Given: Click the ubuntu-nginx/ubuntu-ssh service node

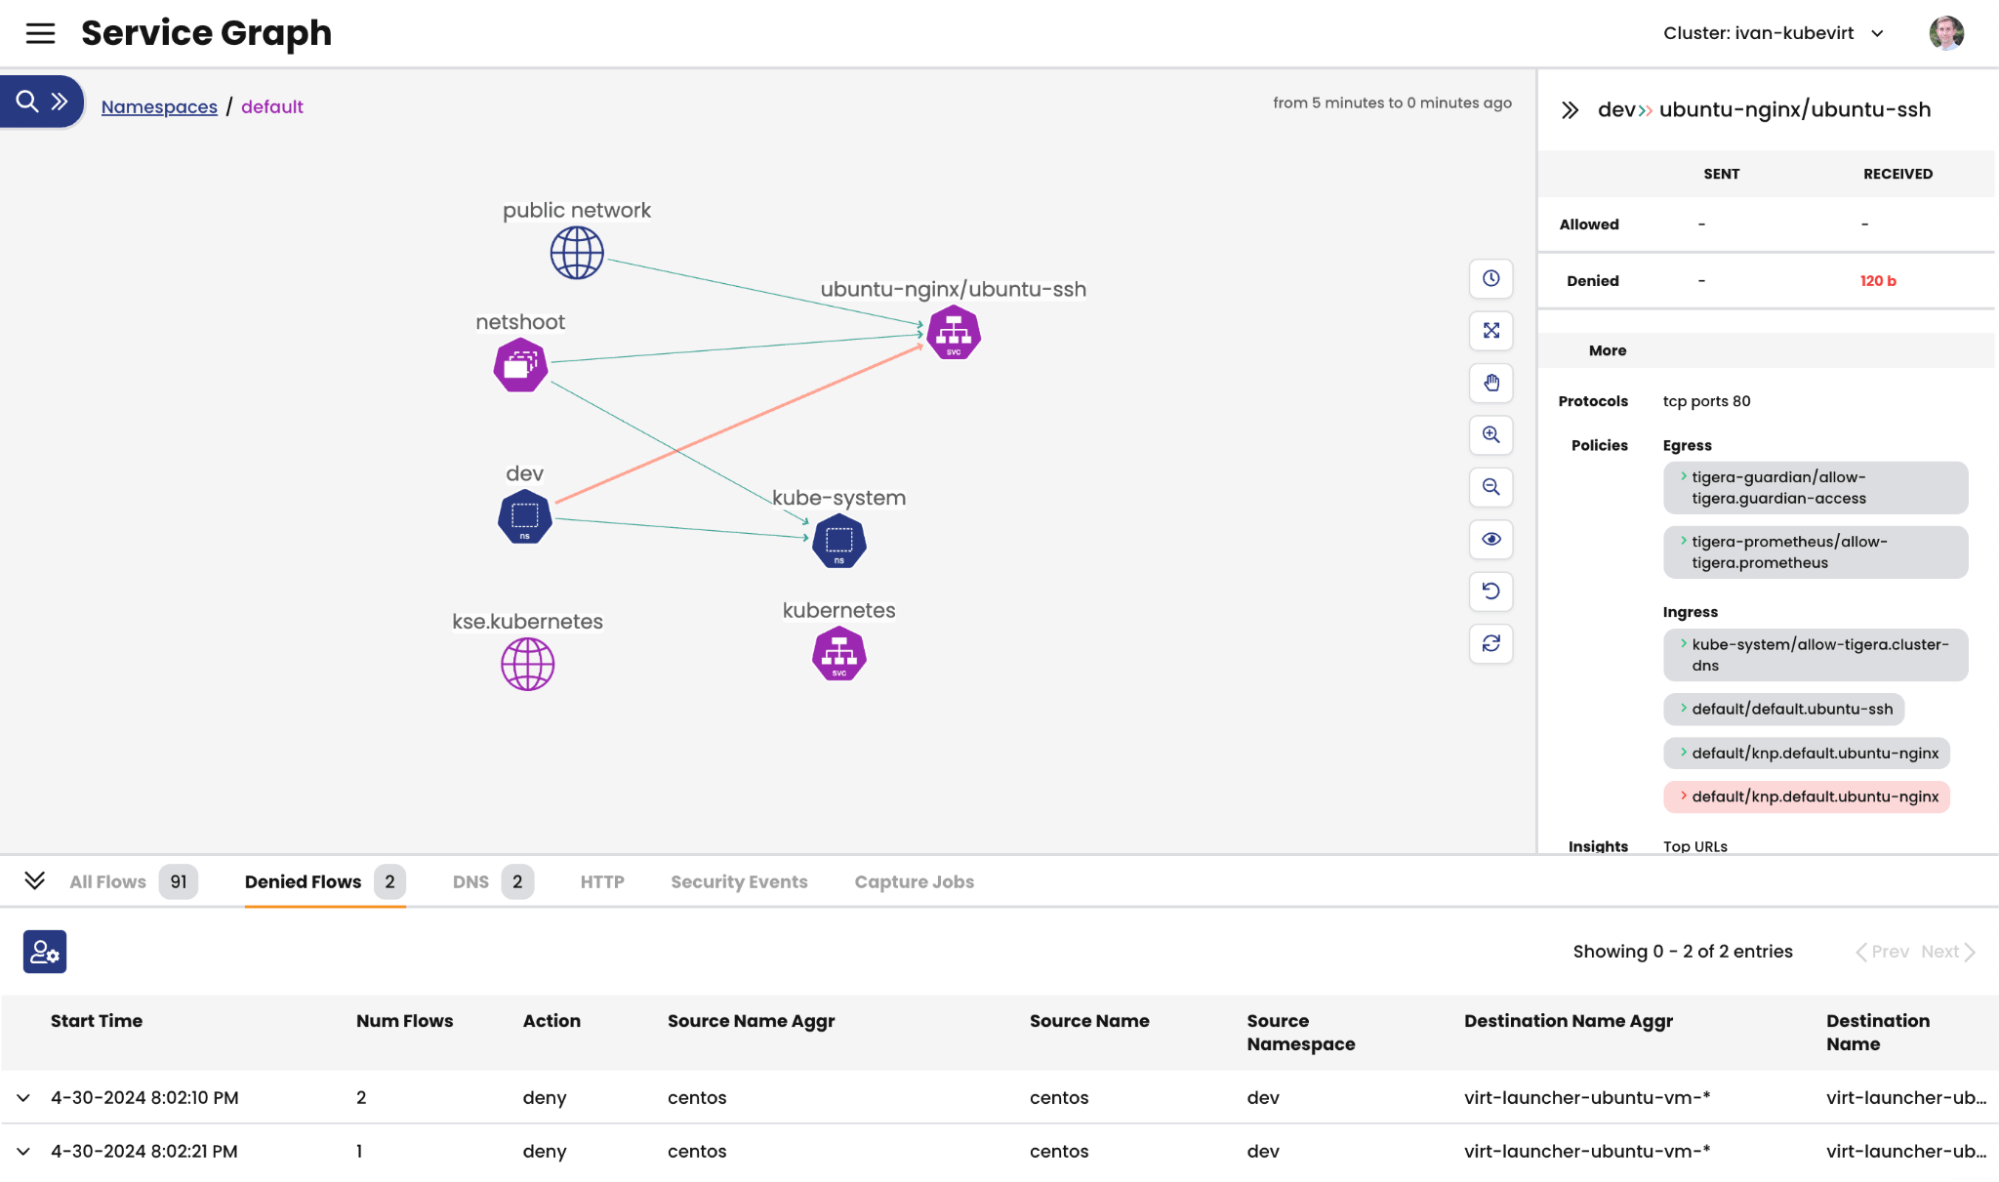Looking at the screenshot, I should coord(953,332).
